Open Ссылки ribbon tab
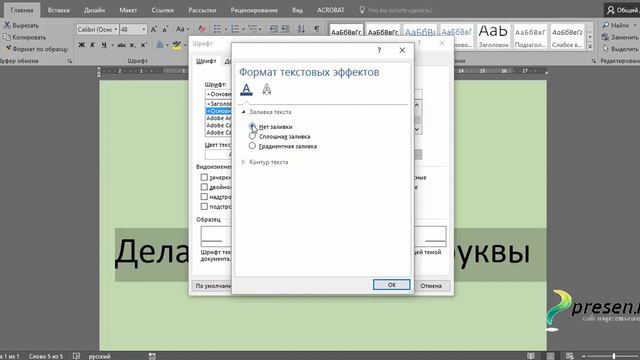 click(x=162, y=10)
